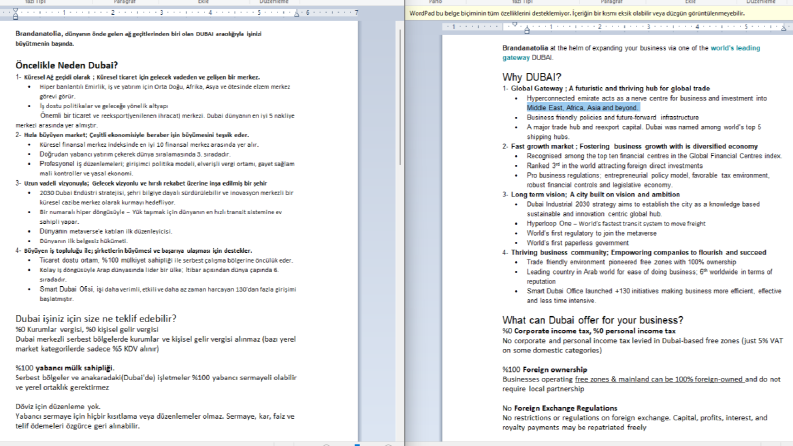Click the '%0 Kurumlar vergisi, %0 kişisel gelir vergisi' line

(86, 329)
